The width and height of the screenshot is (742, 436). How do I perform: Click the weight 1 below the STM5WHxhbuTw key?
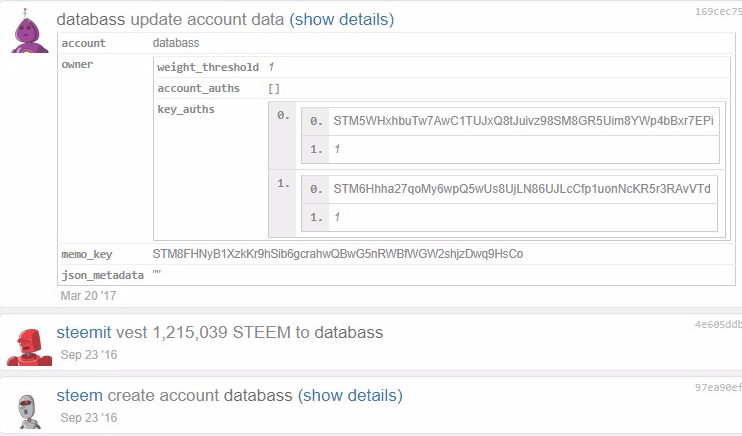tap(337, 149)
